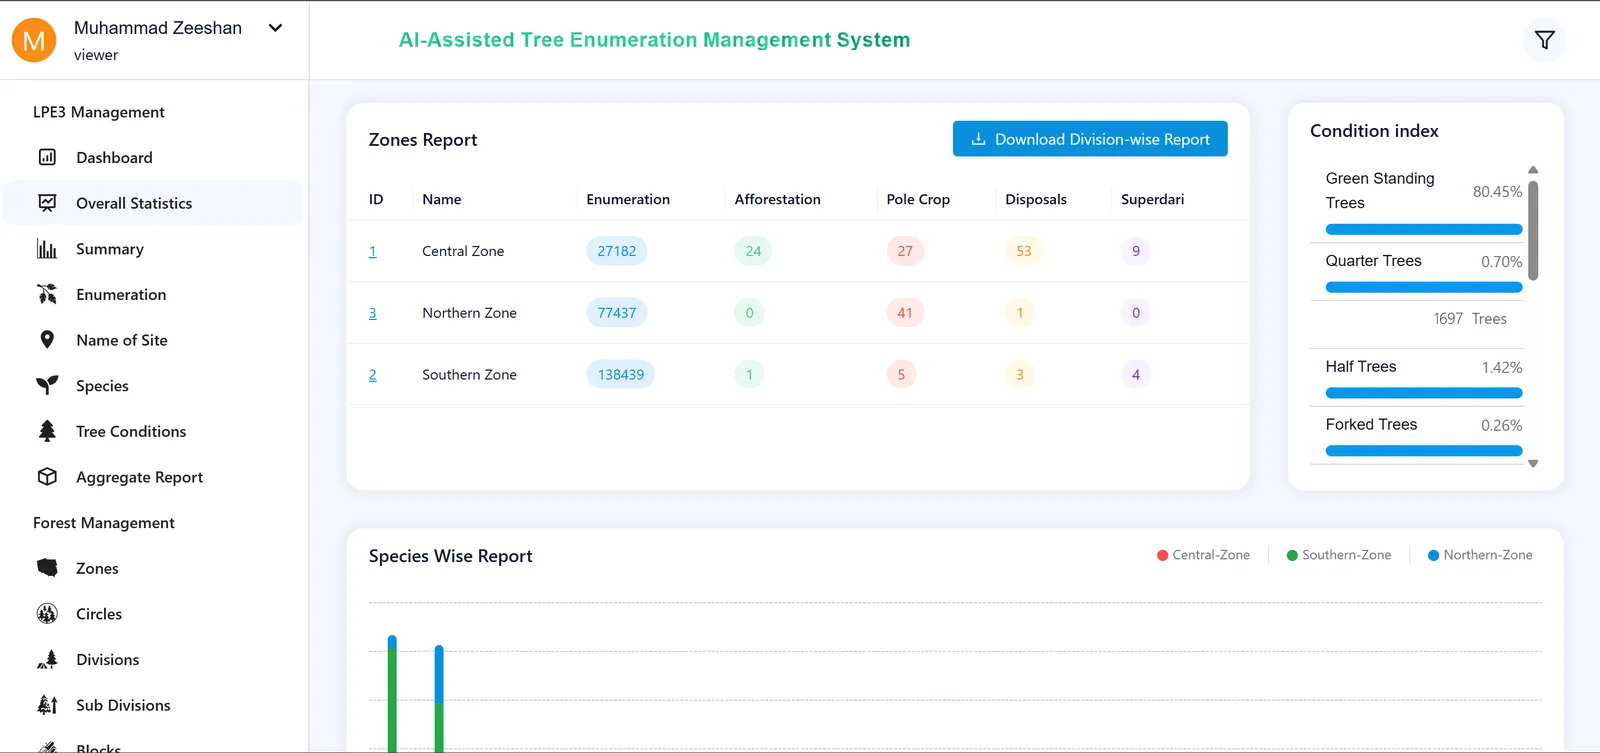Click the Divisions tree icon
This screenshot has height=753, width=1600.
click(x=47, y=660)
